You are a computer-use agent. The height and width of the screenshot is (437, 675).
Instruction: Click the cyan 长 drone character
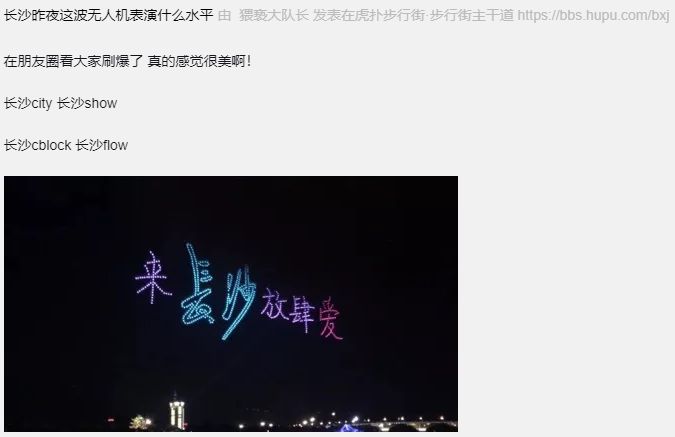coord(198,285)
